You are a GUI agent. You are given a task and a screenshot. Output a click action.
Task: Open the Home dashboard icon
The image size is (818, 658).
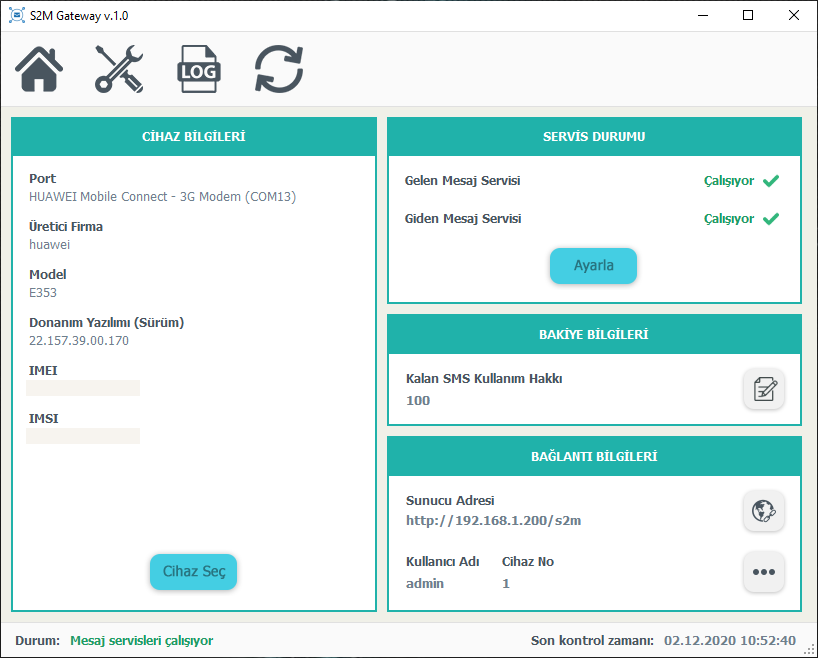click(x=39, y=70)
